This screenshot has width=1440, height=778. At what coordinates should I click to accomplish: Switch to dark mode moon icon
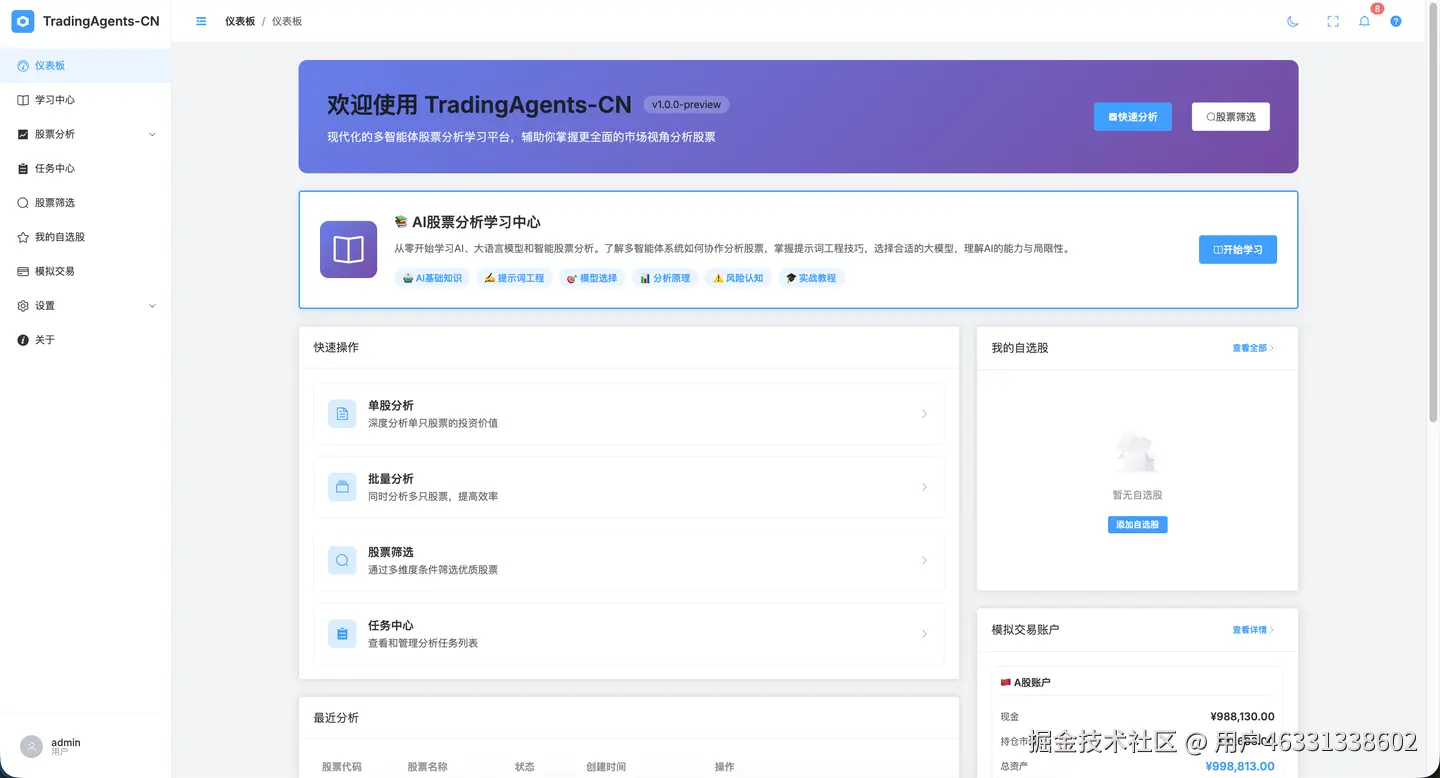[x=1293, y=21]
